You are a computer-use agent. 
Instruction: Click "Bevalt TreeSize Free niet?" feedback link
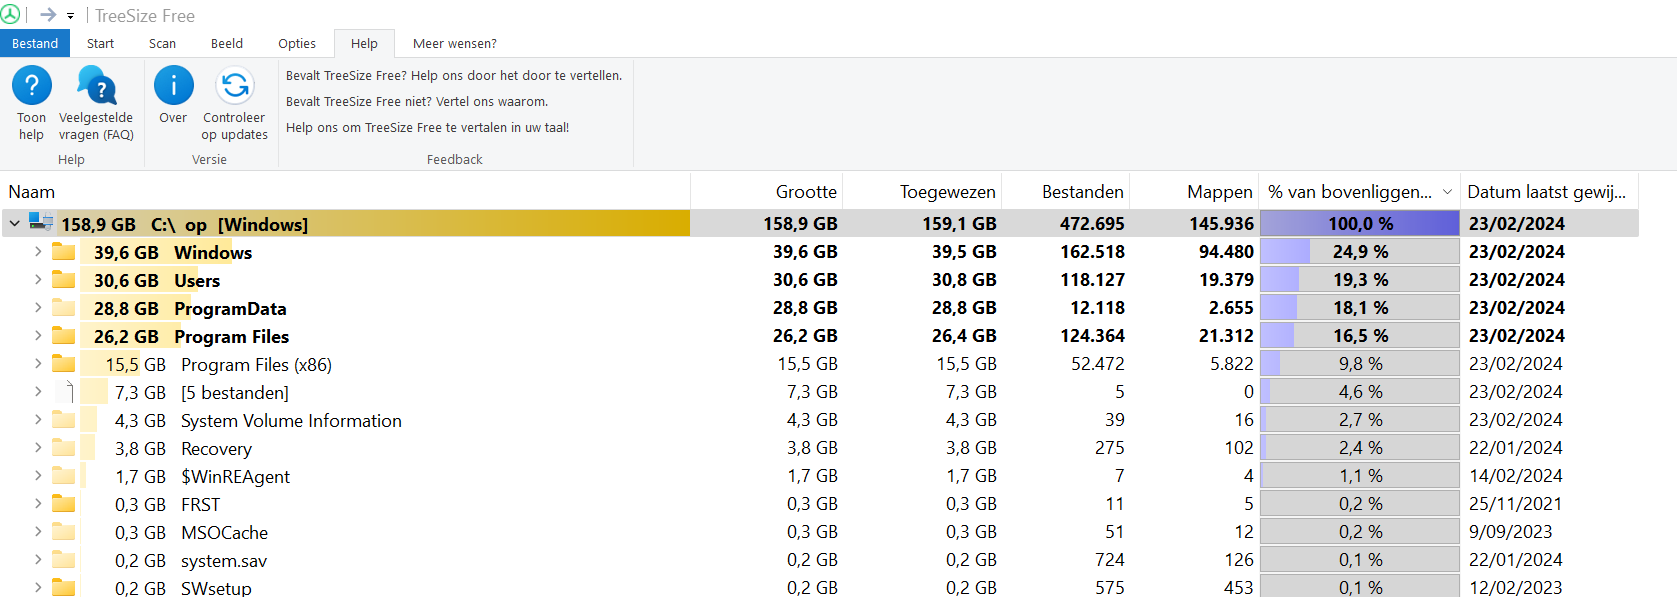pos(417,102)
